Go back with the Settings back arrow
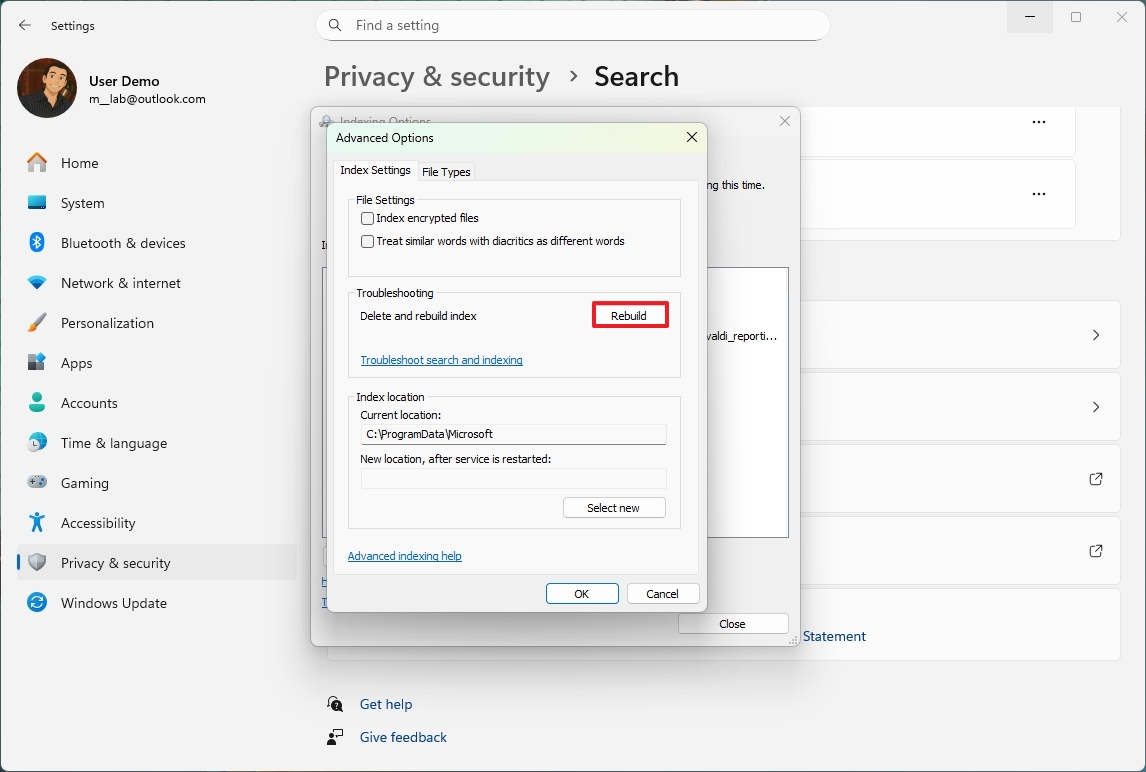This screenshot has height=772, width=1146. (25, 25)
